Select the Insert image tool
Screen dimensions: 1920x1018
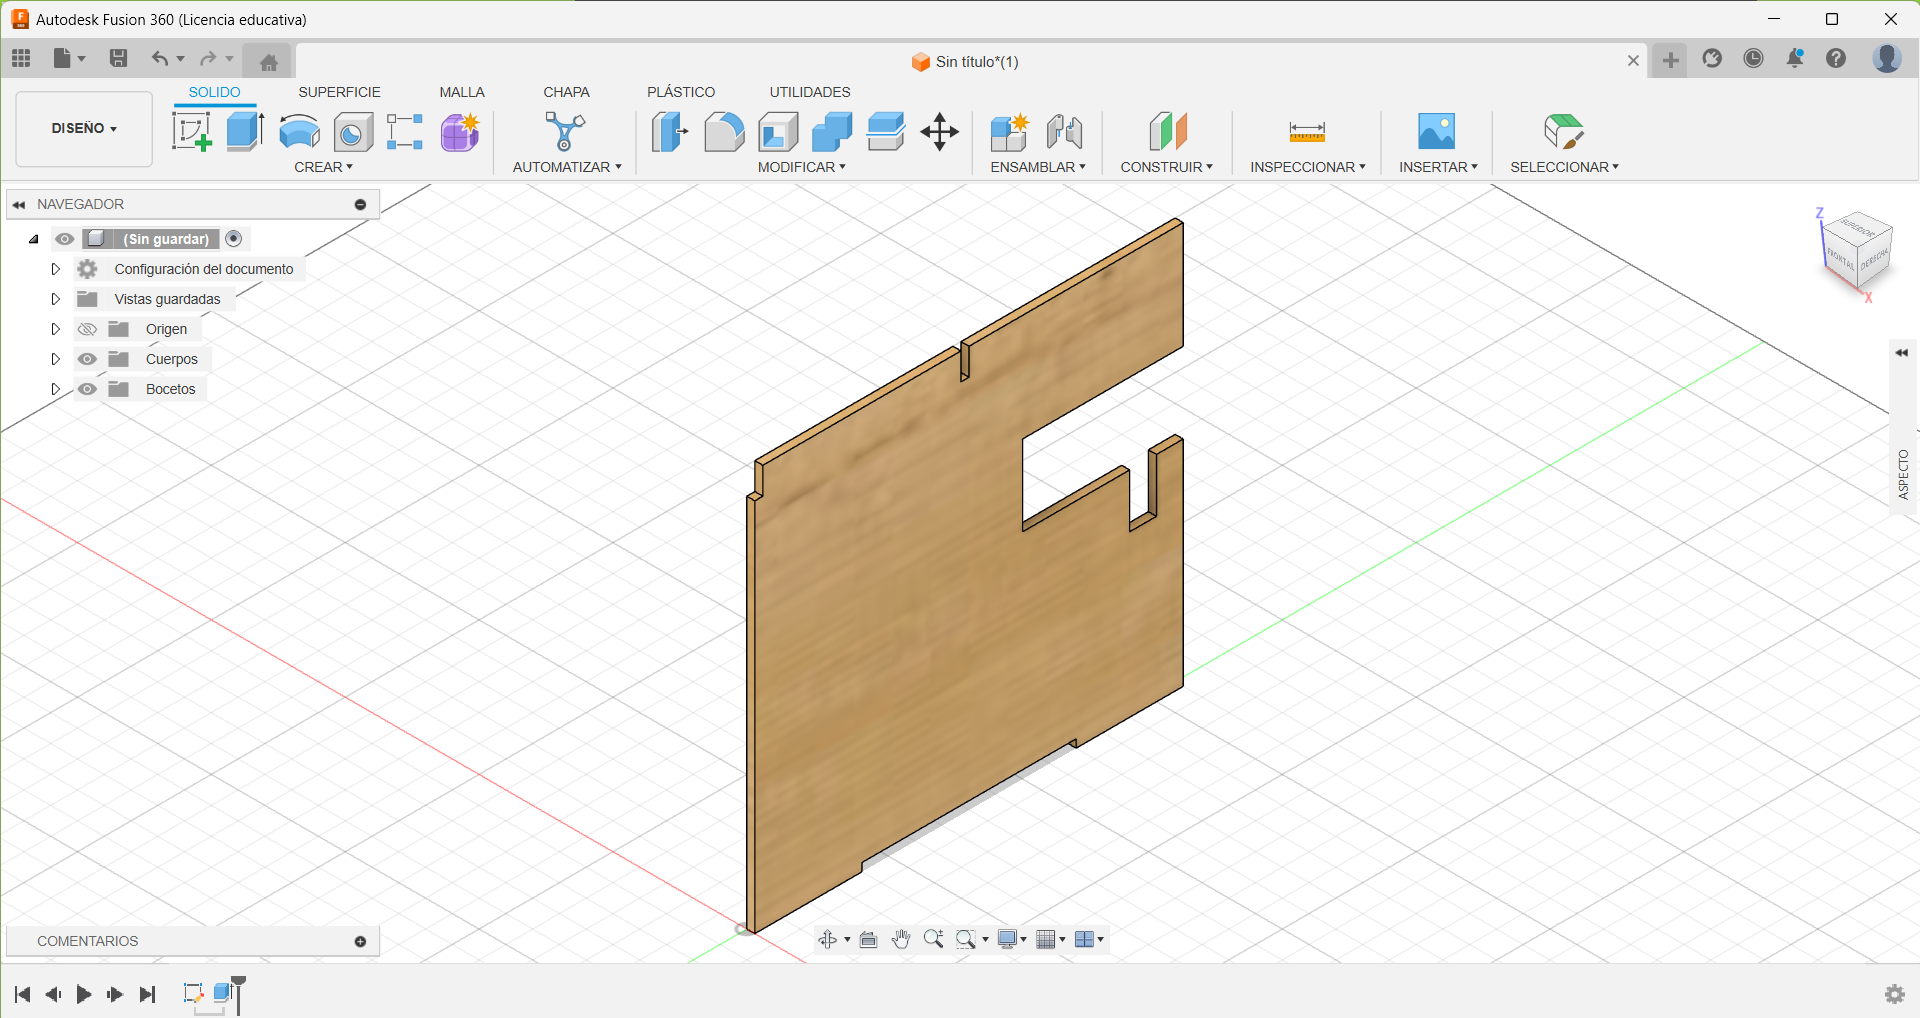click(x=1436, y=132)
